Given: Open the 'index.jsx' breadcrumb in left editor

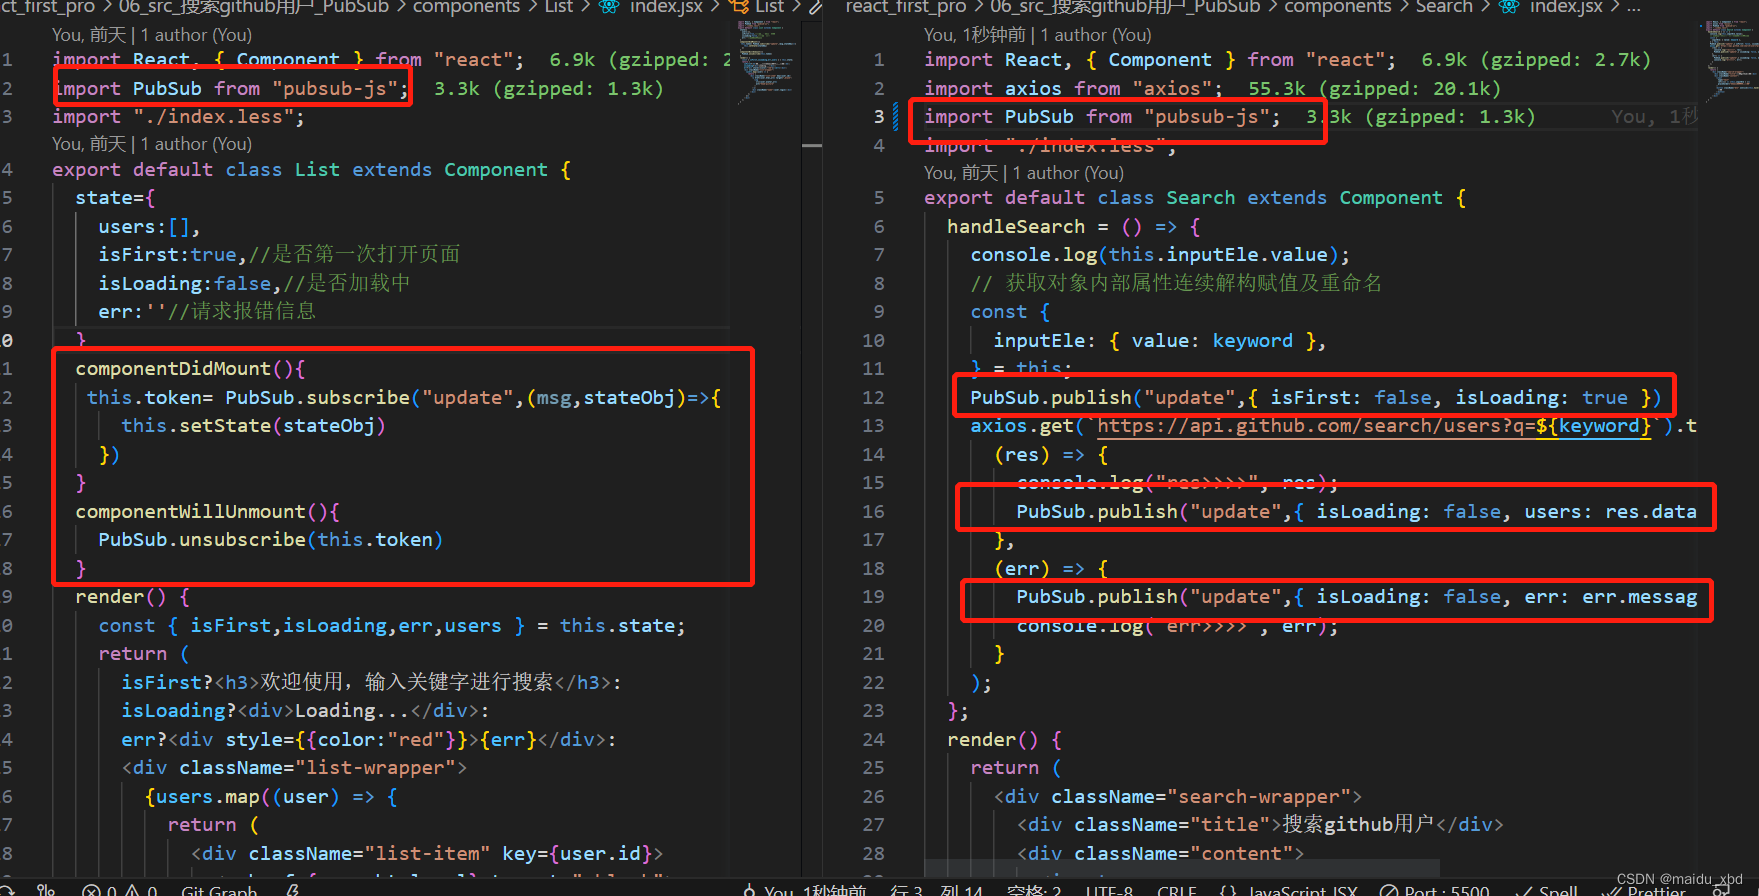Looking at the screenshot, I should pyautogui.click(x=666, y=7).
